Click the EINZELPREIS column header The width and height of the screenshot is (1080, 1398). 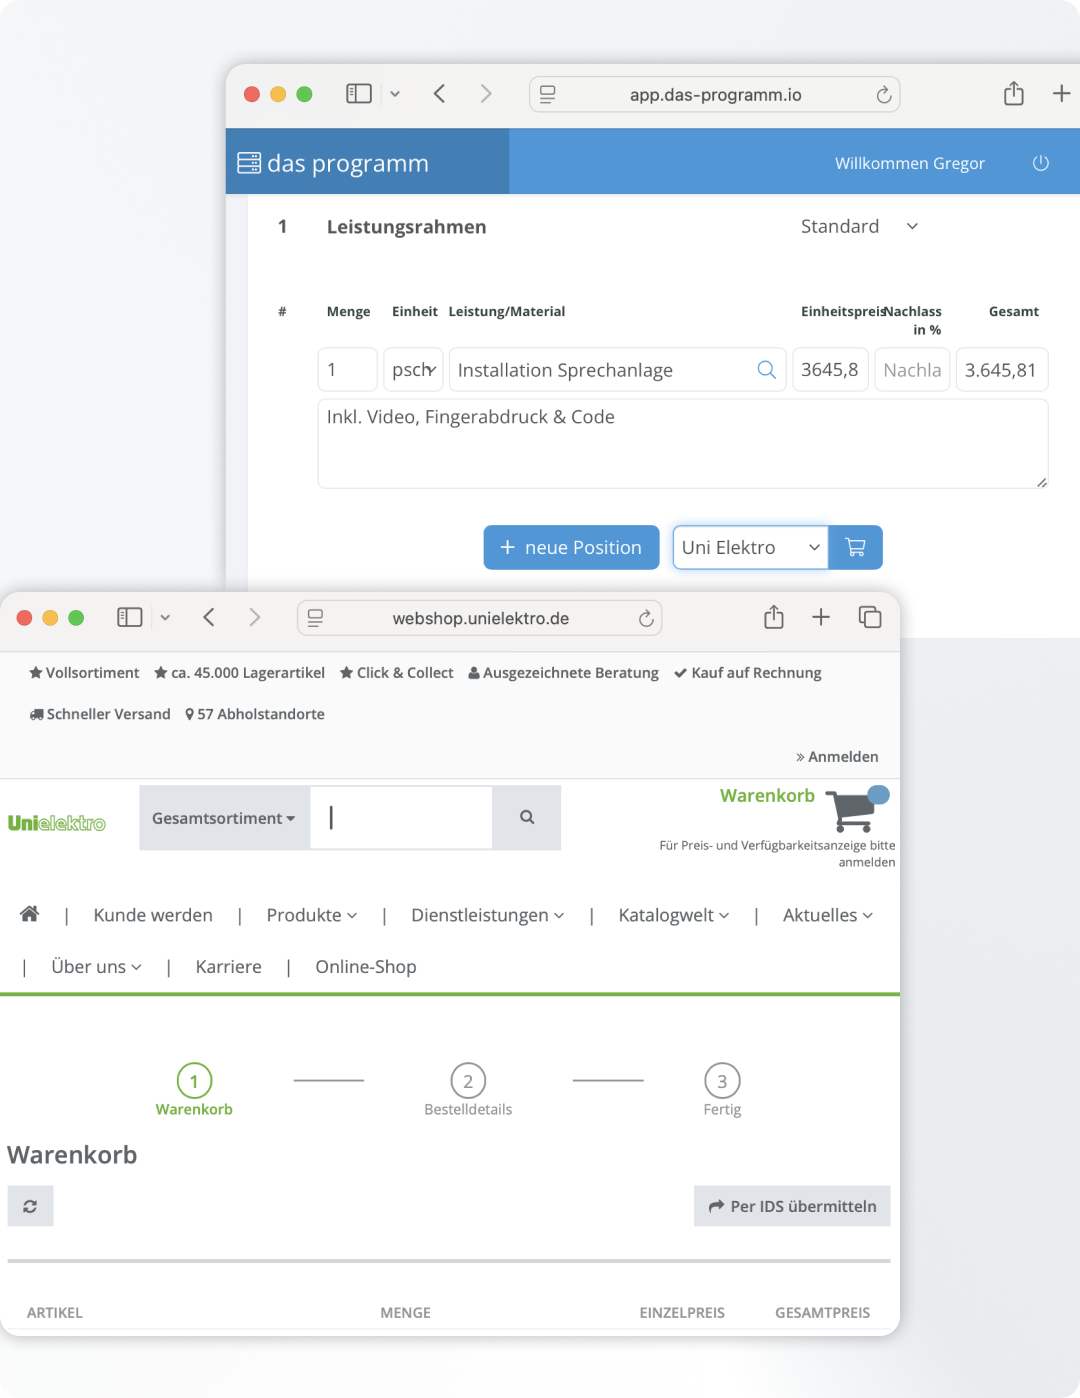682,1313
